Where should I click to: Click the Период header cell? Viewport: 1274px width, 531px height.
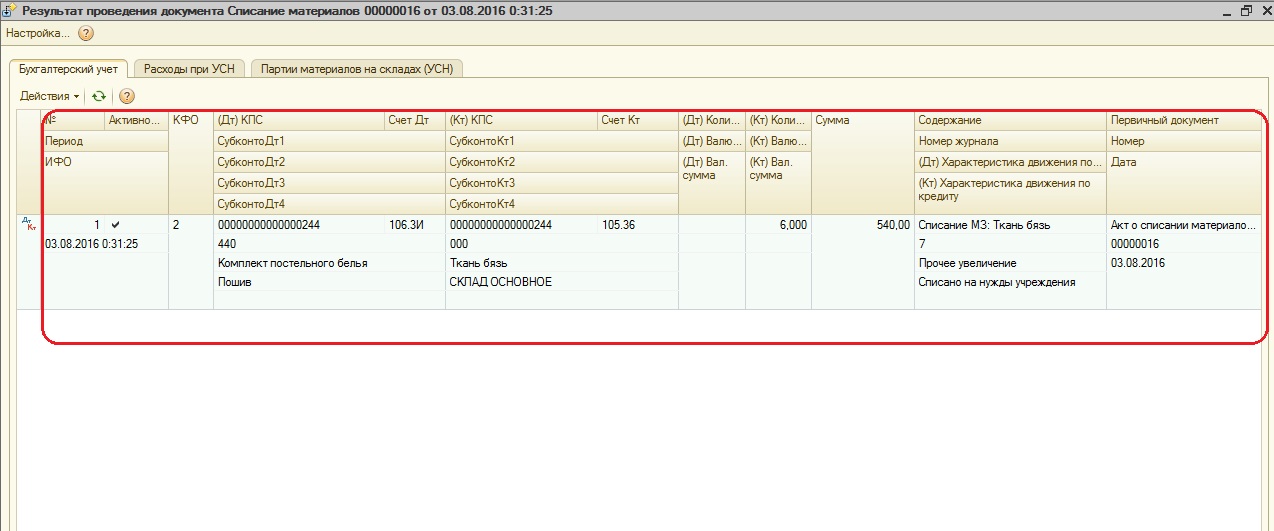[x=105, y=141]
